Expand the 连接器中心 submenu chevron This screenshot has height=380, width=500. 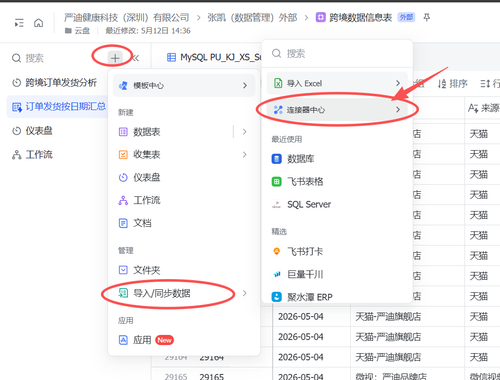(x=398, y=110)
